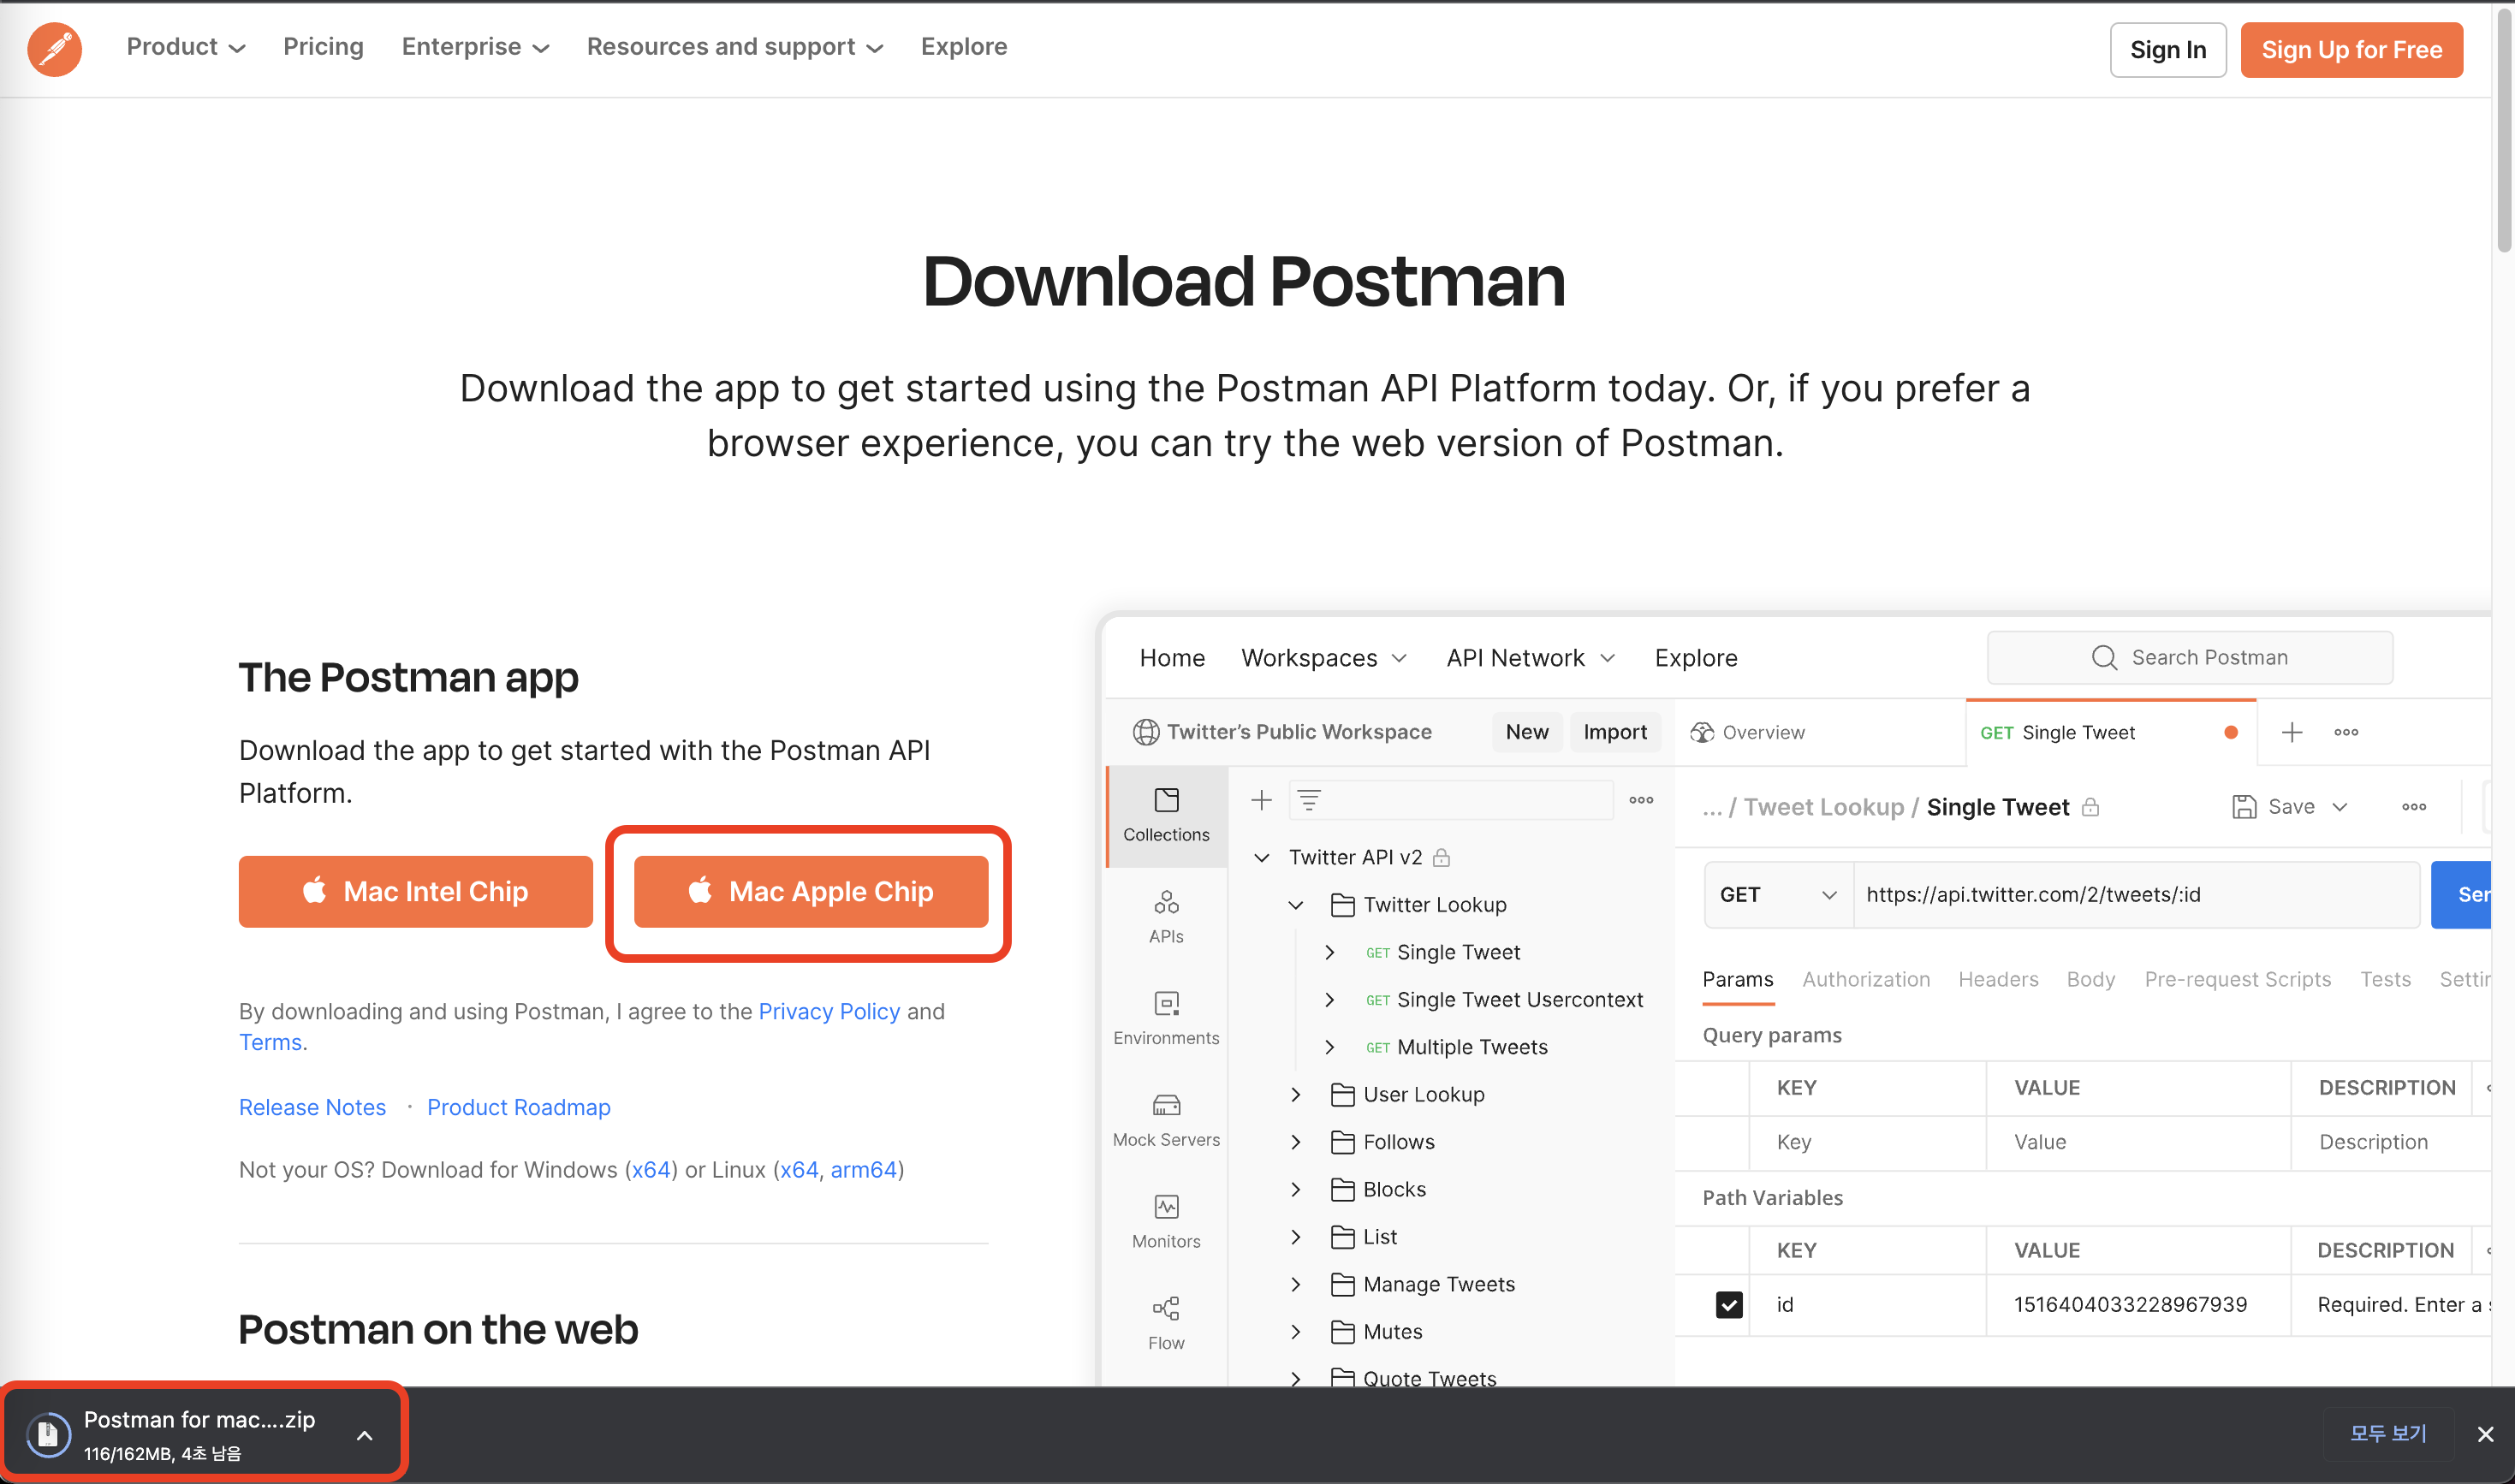Click the Search Postman field

2190,657
